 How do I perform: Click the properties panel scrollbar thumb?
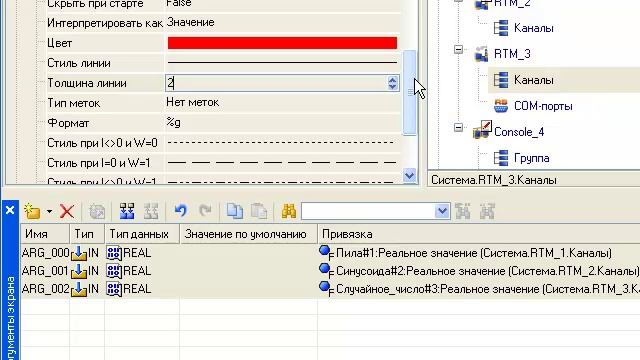[x=409, y=93]
